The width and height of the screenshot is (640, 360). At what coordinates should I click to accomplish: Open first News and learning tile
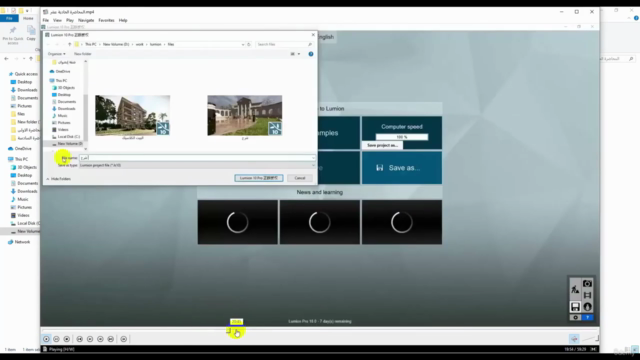coord(238,222)
